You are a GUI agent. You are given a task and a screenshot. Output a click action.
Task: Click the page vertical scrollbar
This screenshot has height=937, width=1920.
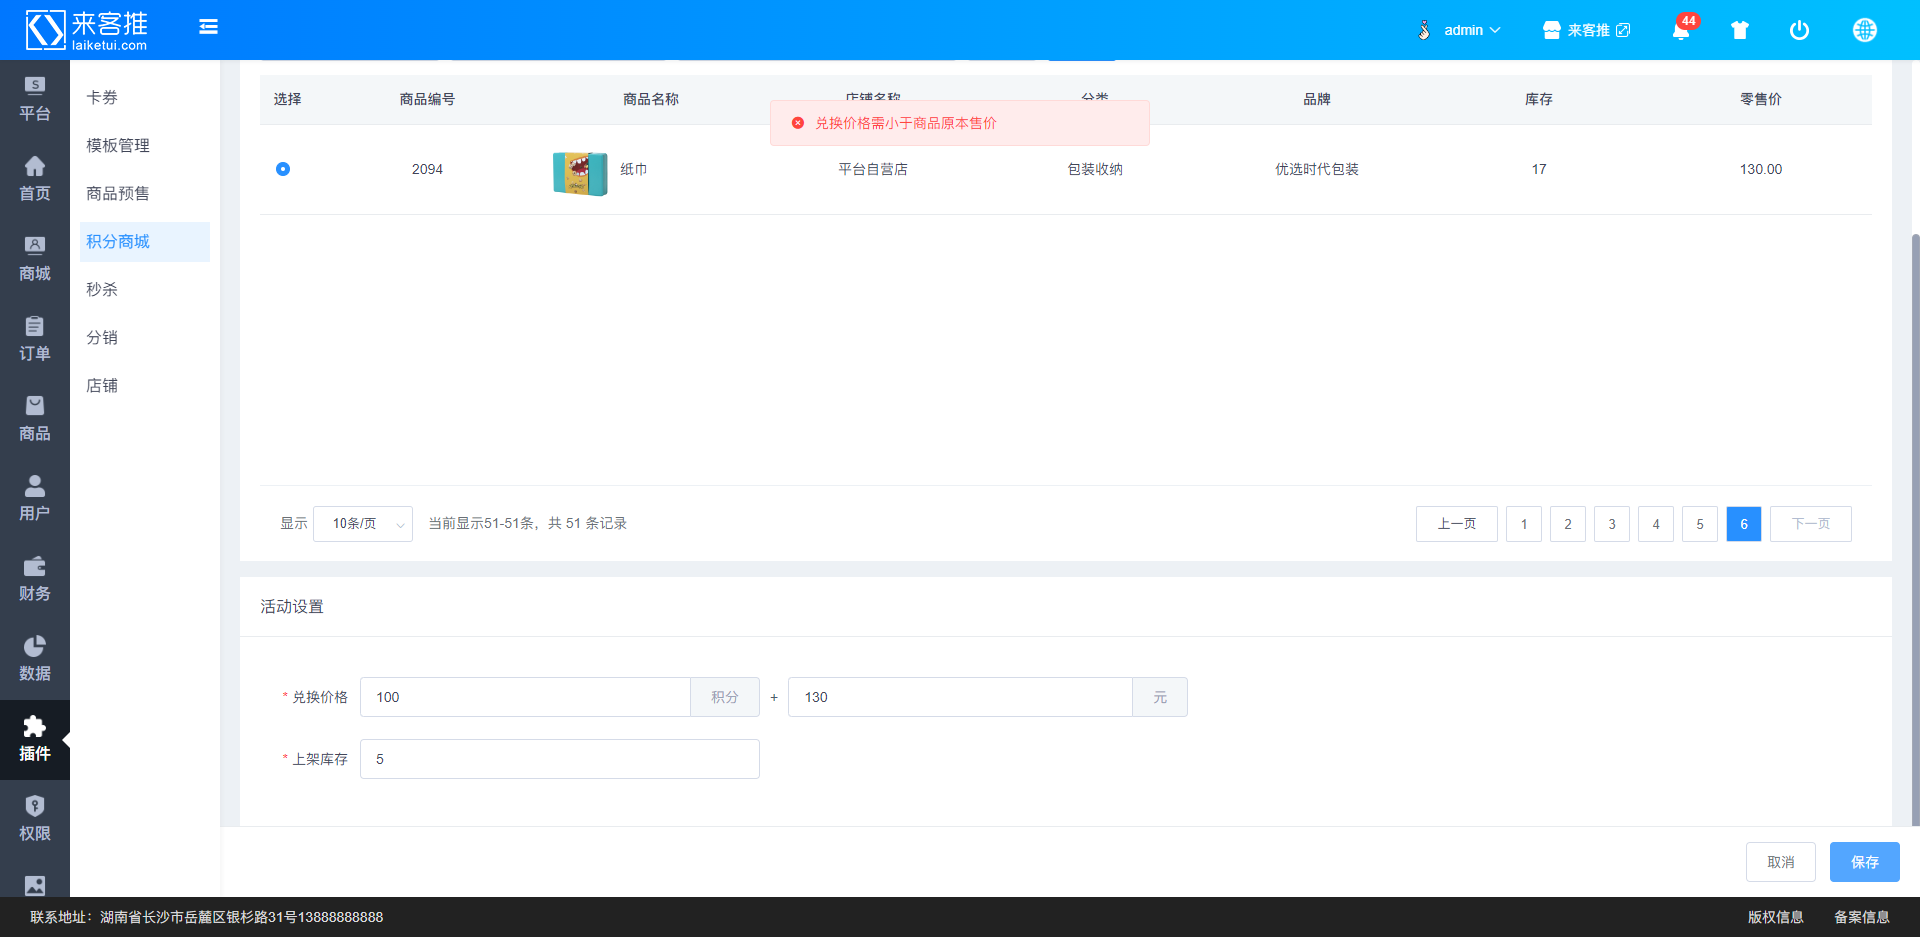pyautogui.click(x=1915, y=530)
